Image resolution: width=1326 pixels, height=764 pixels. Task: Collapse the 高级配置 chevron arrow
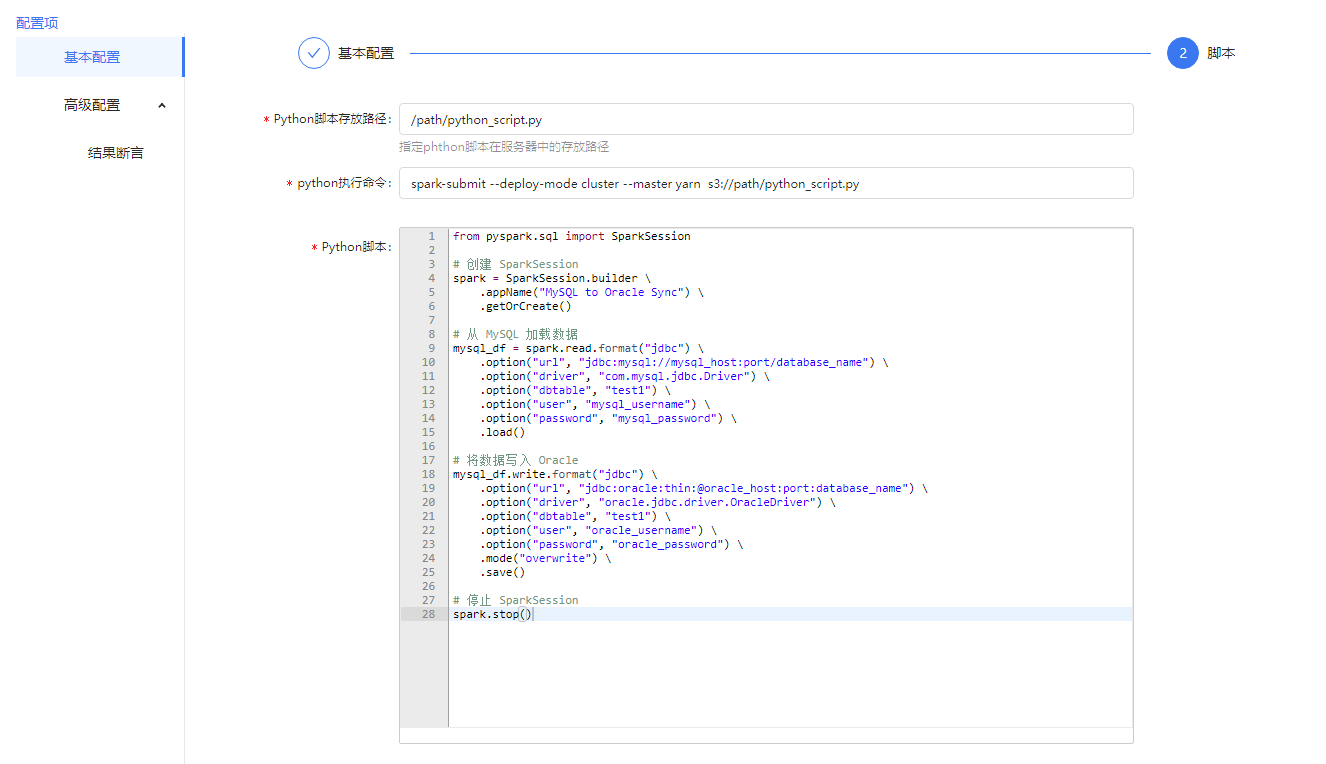pos(162,105)
